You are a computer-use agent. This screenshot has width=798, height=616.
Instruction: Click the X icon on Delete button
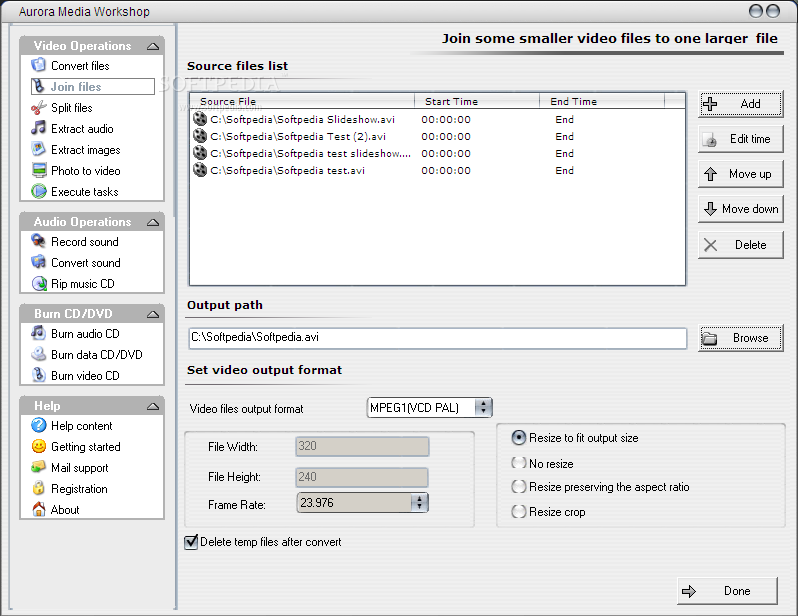pyautogui.click(x=710, y=245)
